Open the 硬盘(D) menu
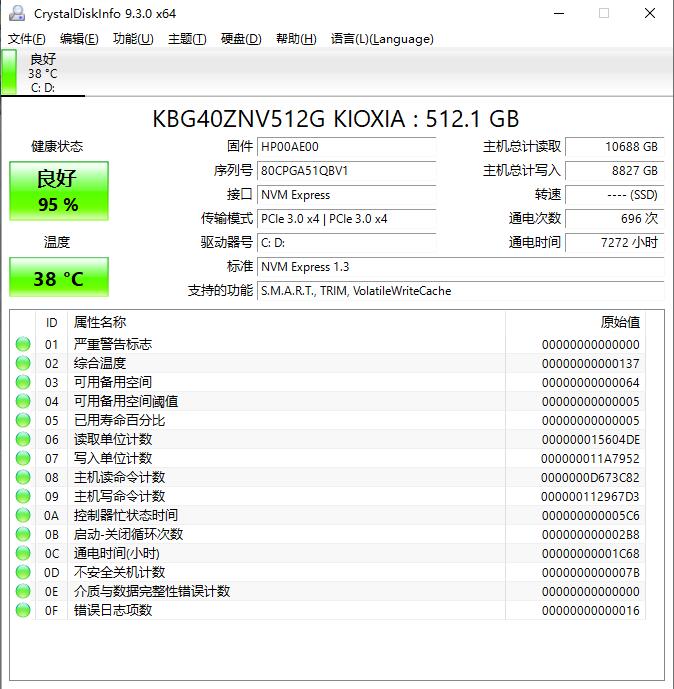This screenshot has height=689, width=674. (241, 39)
